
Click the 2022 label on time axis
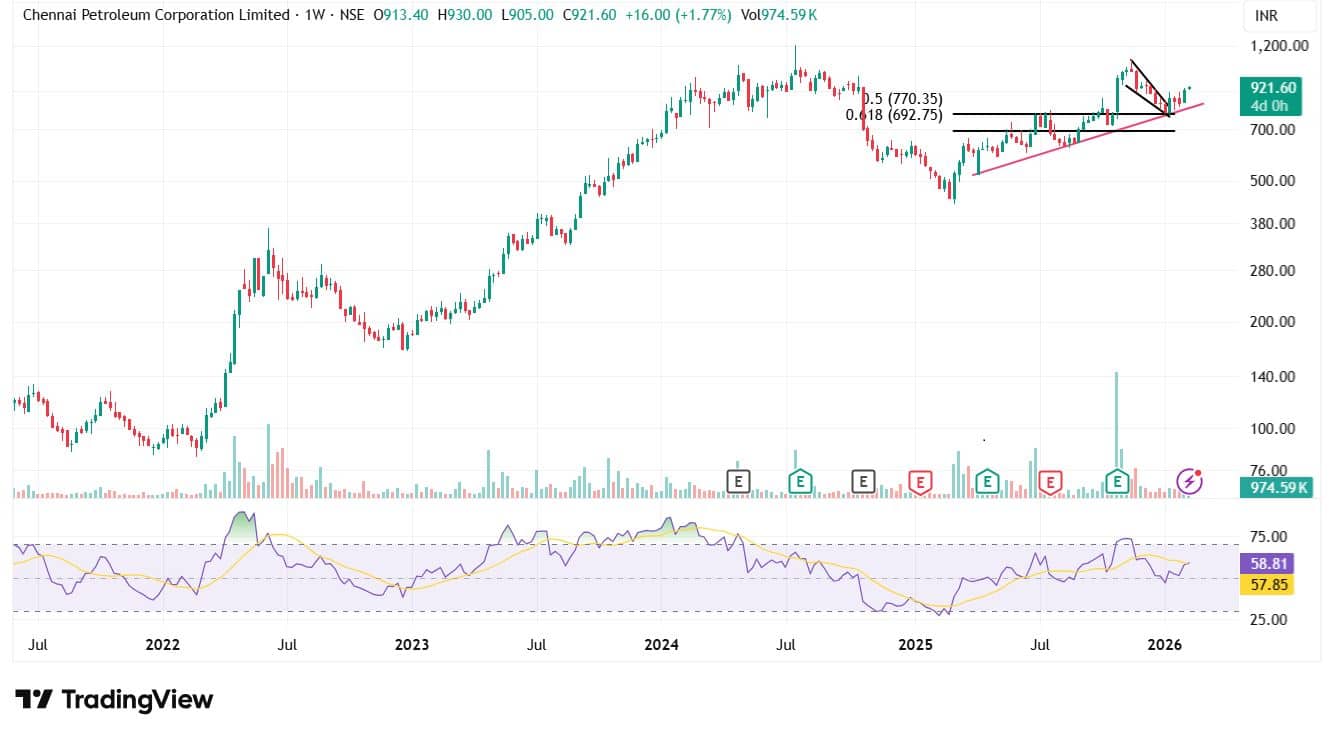(x=162, y=645)
